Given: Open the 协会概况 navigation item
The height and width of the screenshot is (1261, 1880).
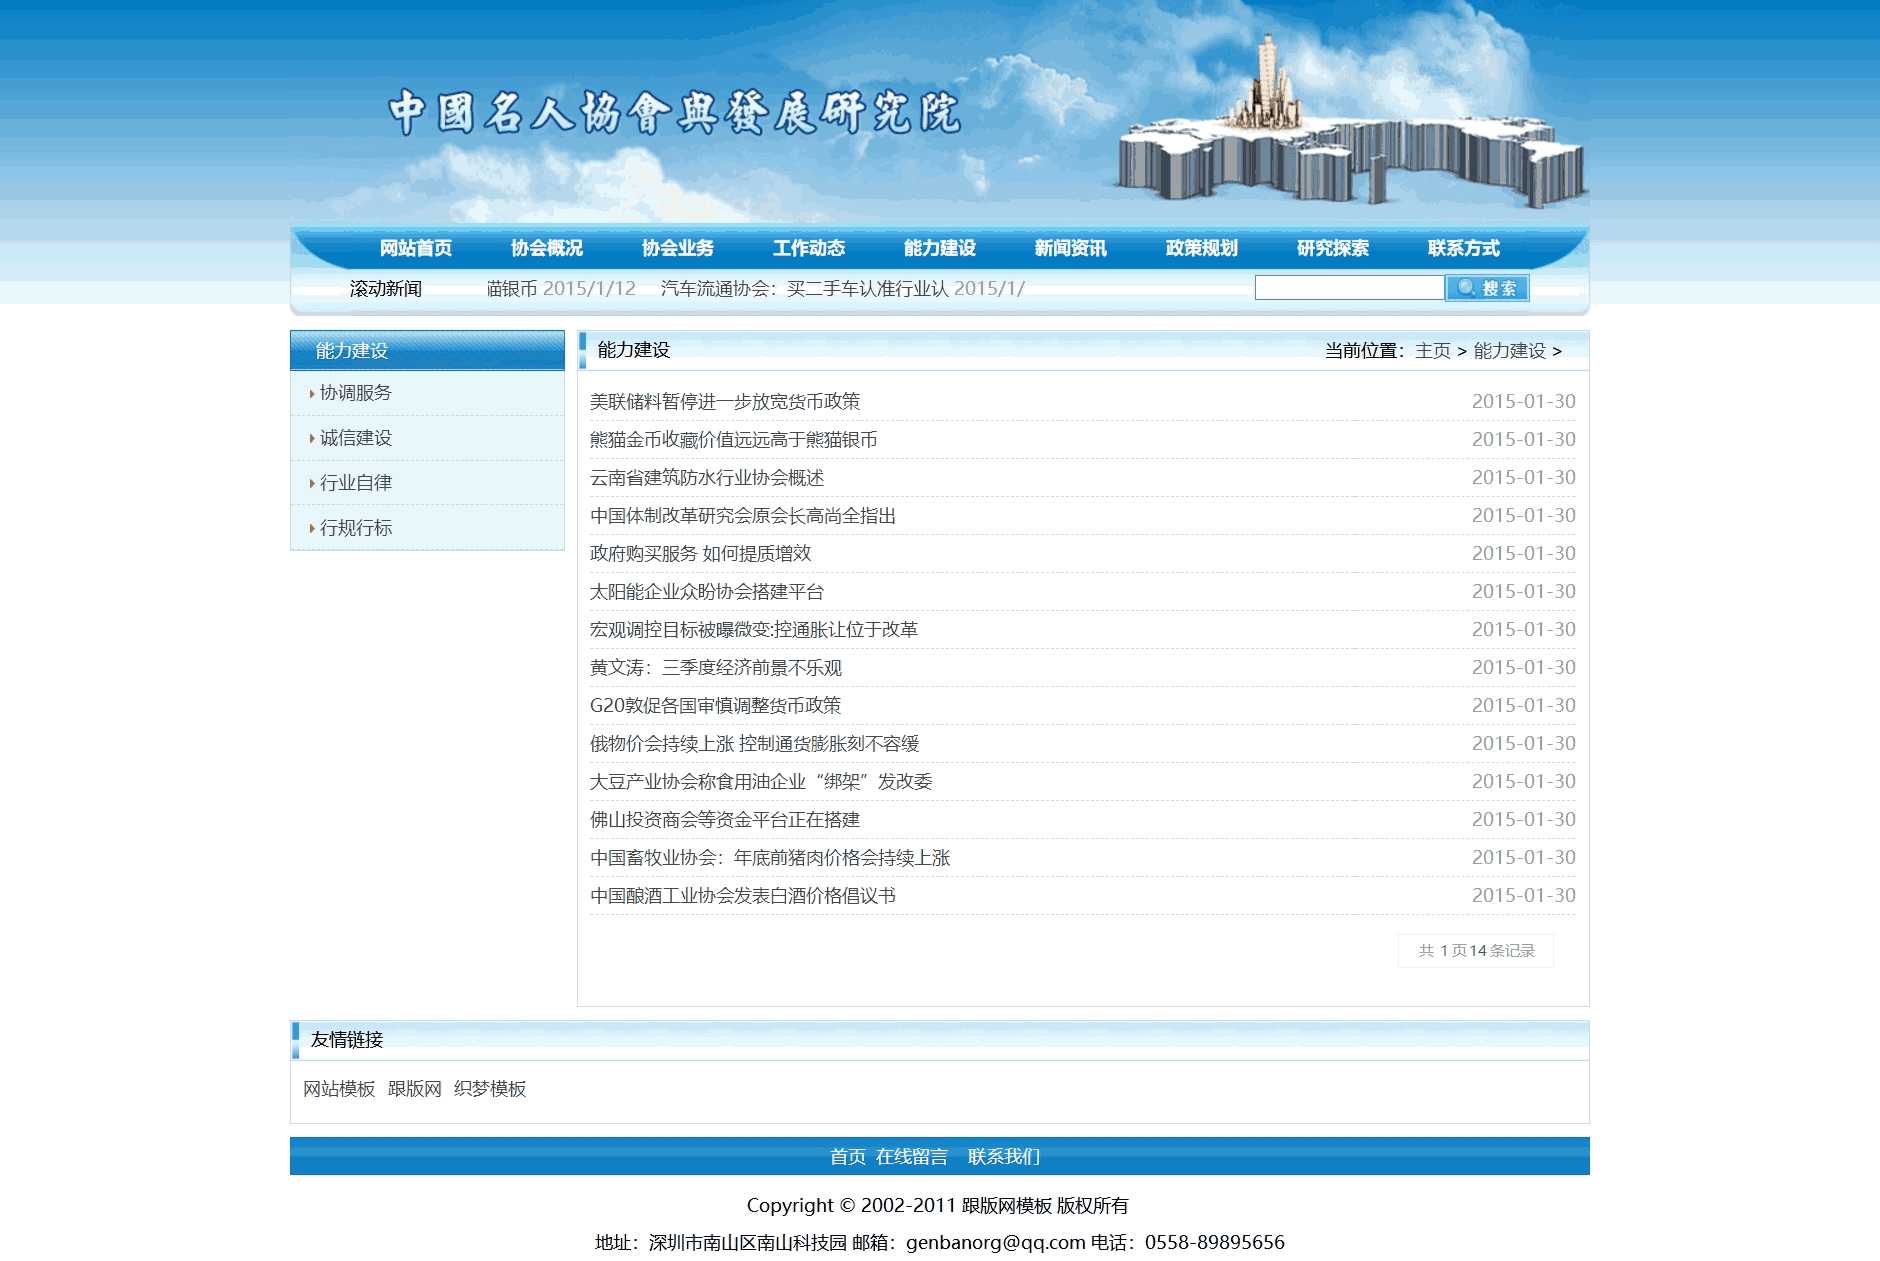Looking at the screenshot, I should (546, 248).
